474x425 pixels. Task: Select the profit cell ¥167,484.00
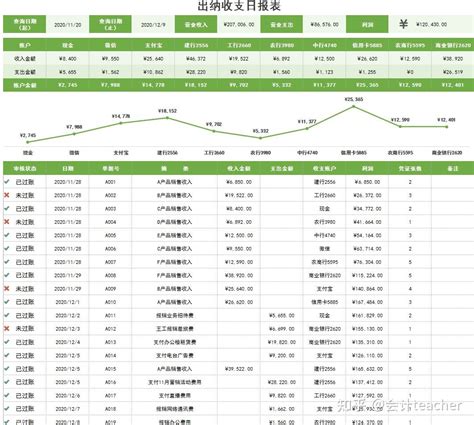pos(367,302)
